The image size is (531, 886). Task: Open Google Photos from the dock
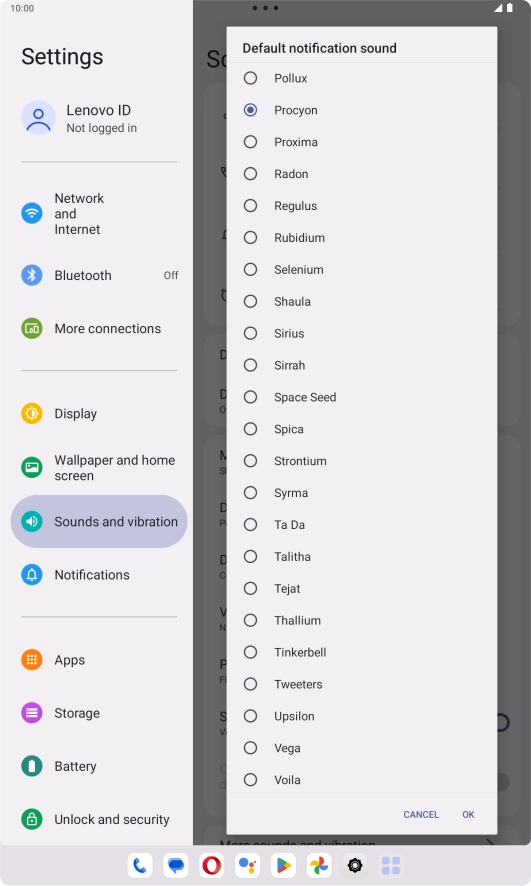coord(319,865)
